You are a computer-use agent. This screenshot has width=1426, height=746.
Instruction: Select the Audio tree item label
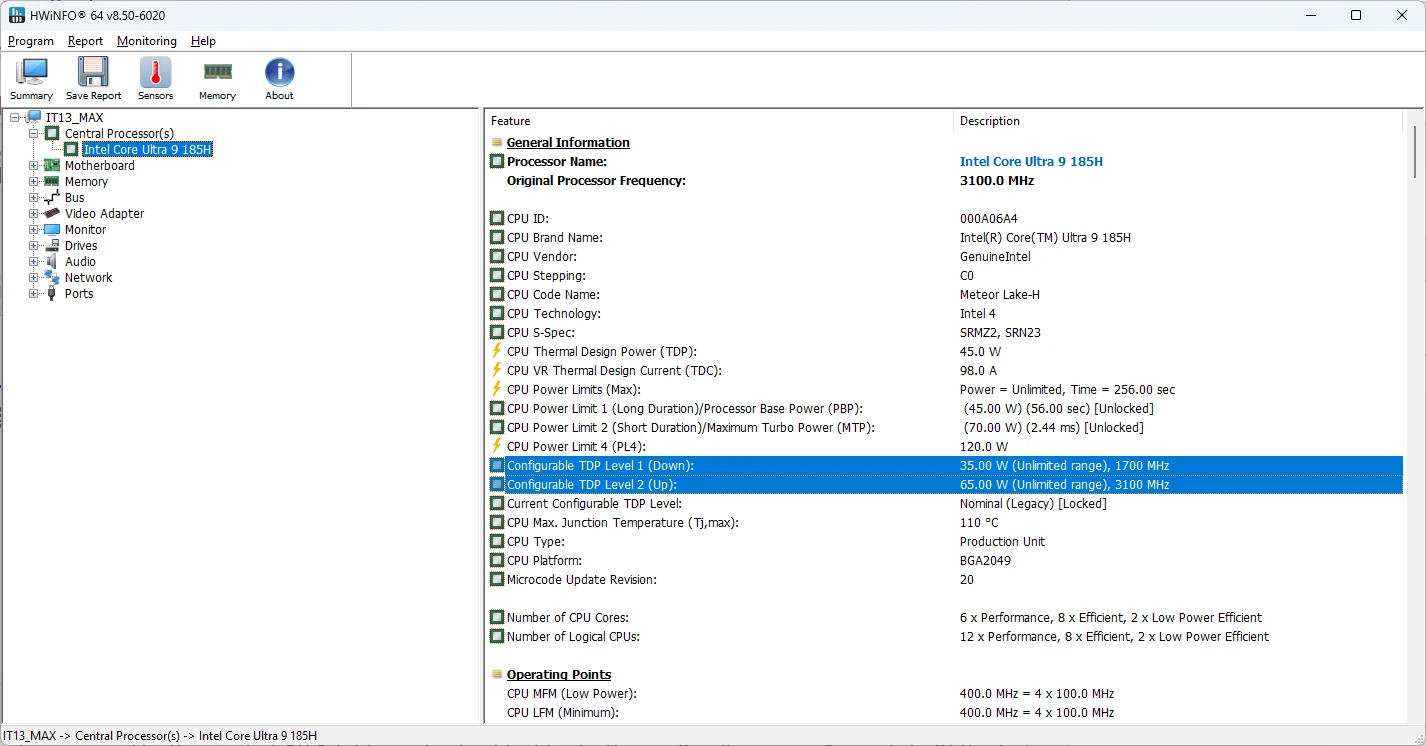coord(81,262)
